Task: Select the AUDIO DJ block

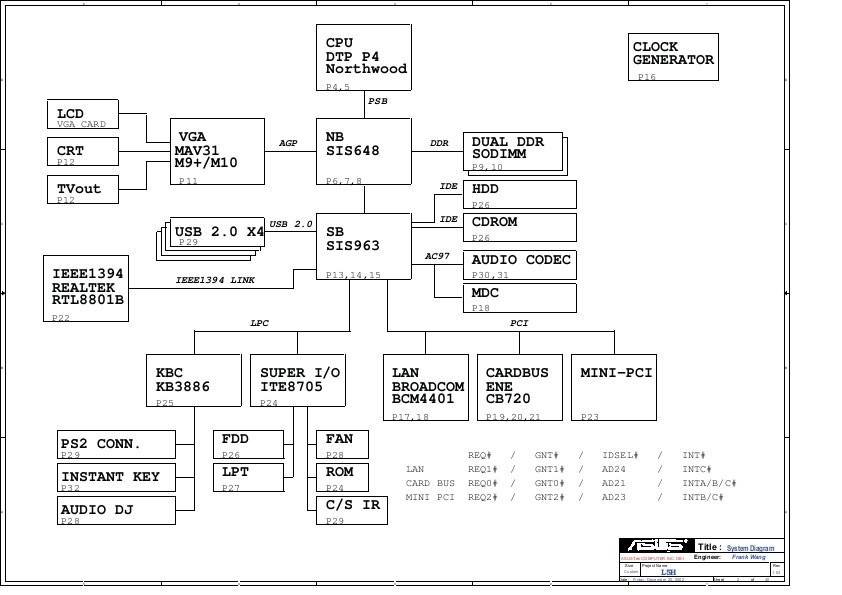Action: pyautogui.click(x=117, y=511)
